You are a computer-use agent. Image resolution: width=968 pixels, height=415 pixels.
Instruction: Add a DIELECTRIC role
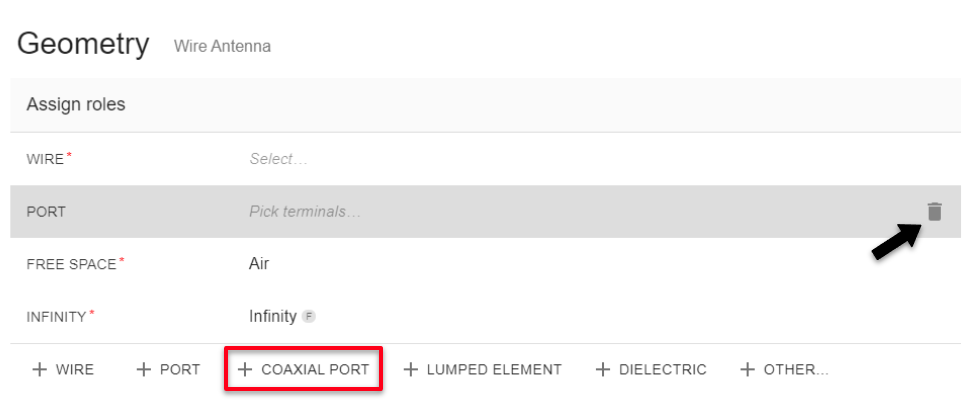[651, 369]
